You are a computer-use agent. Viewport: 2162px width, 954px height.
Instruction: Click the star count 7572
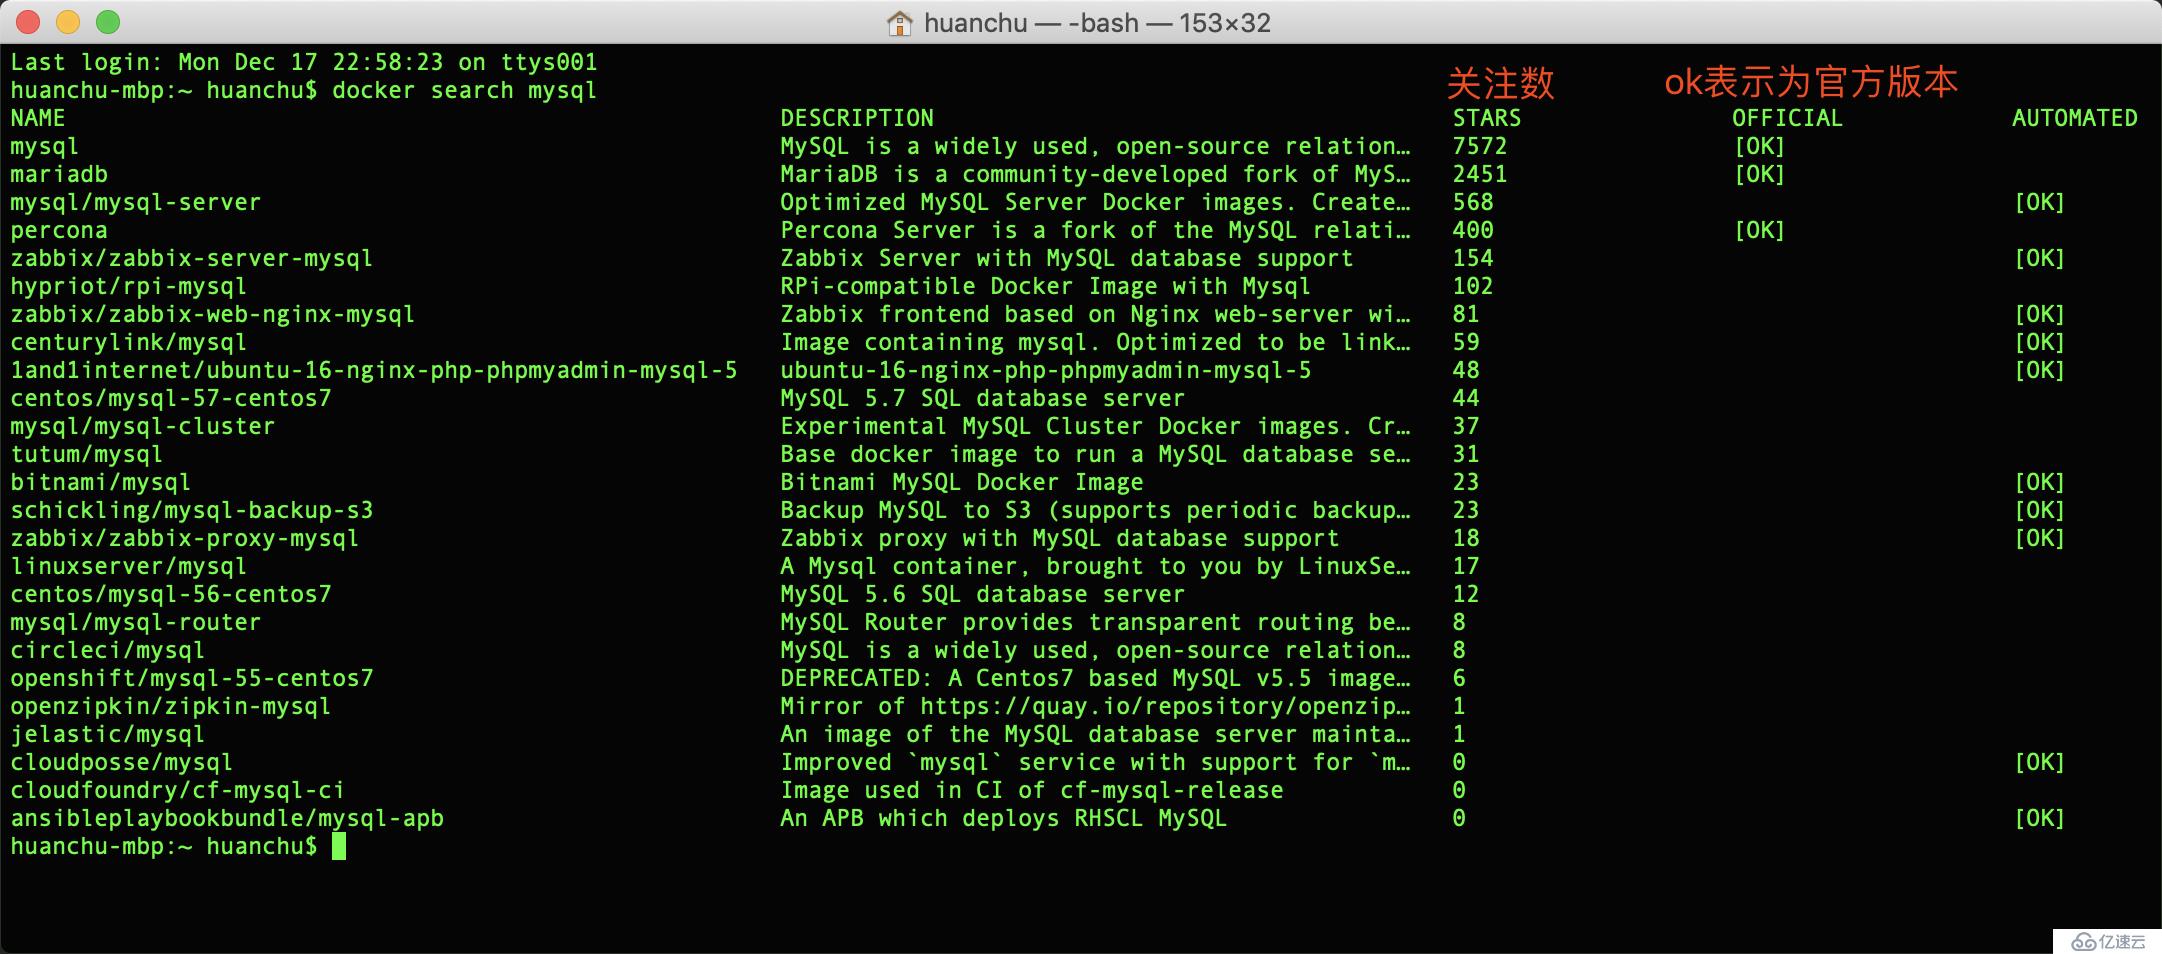coord(1480,146)
